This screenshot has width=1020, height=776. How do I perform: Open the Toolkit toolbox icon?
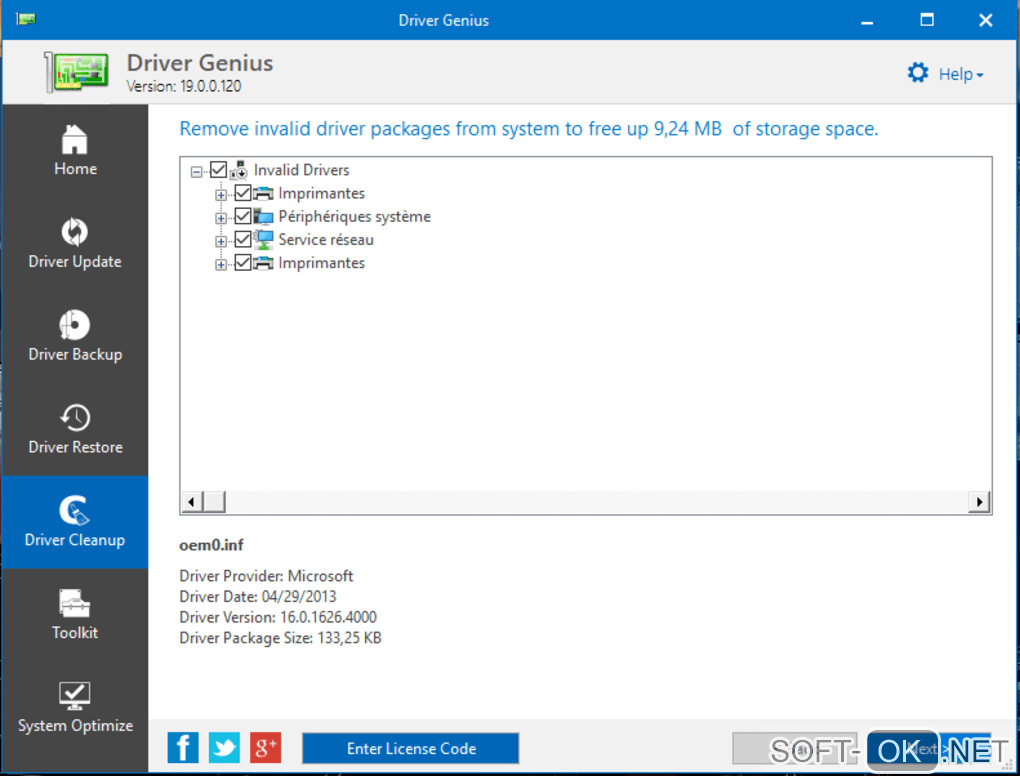pyautogui.click(x=74, y=603)
